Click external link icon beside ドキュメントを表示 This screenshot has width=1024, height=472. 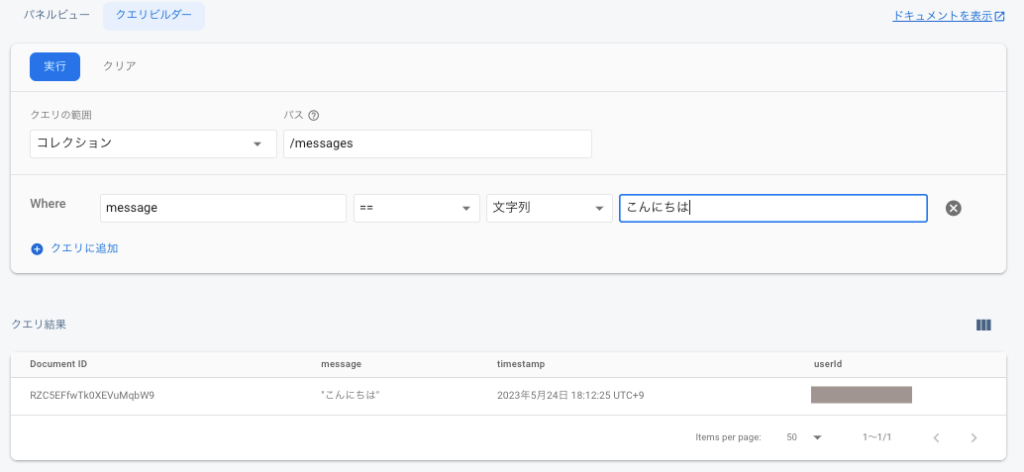click(x=1000, y=16)
